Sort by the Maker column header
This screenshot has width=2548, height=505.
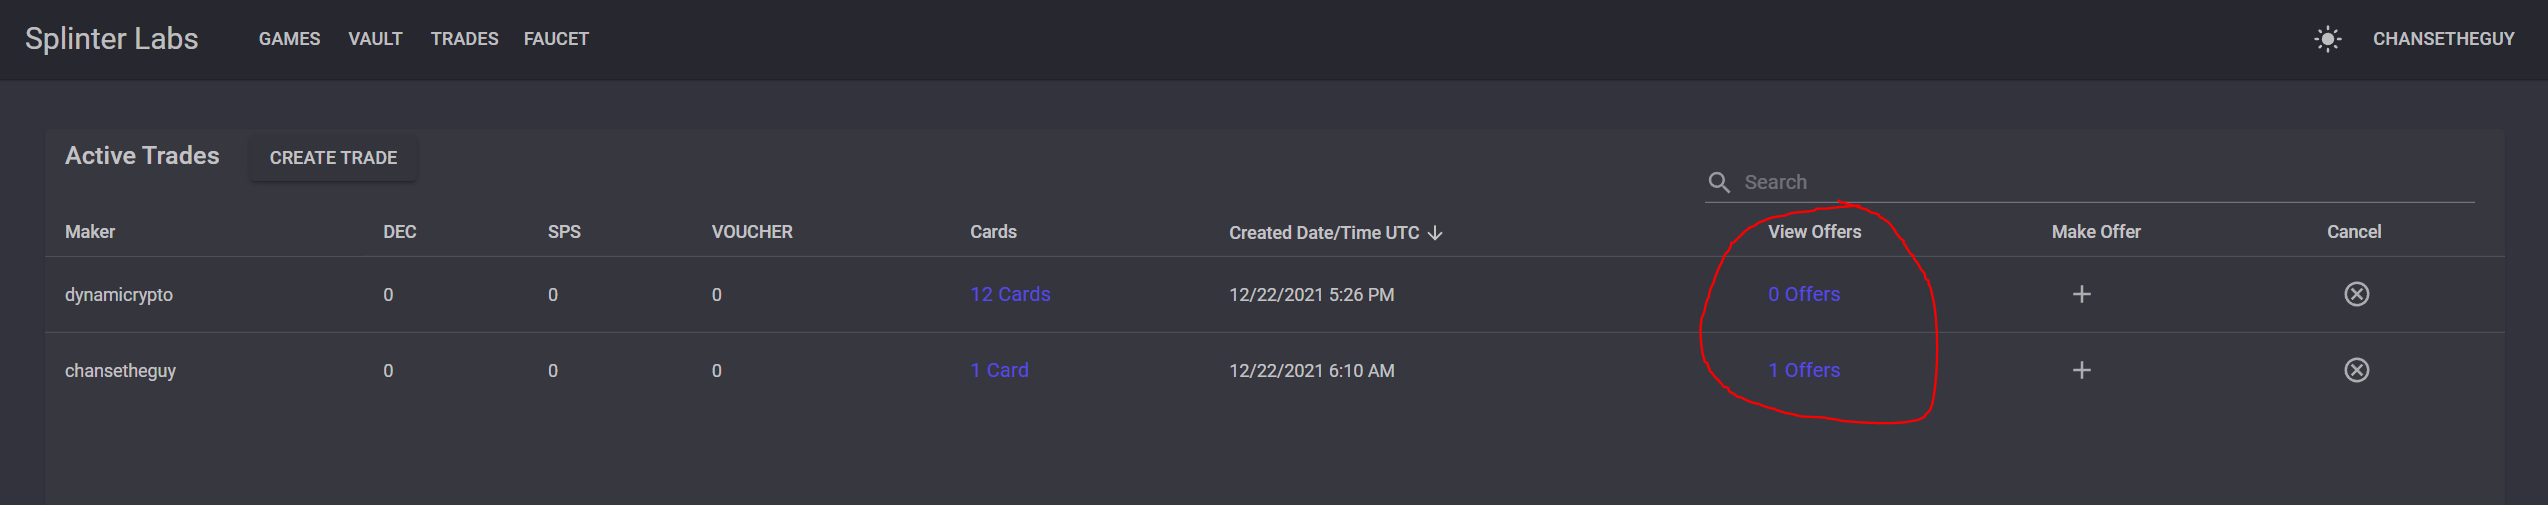pos(90,232)
